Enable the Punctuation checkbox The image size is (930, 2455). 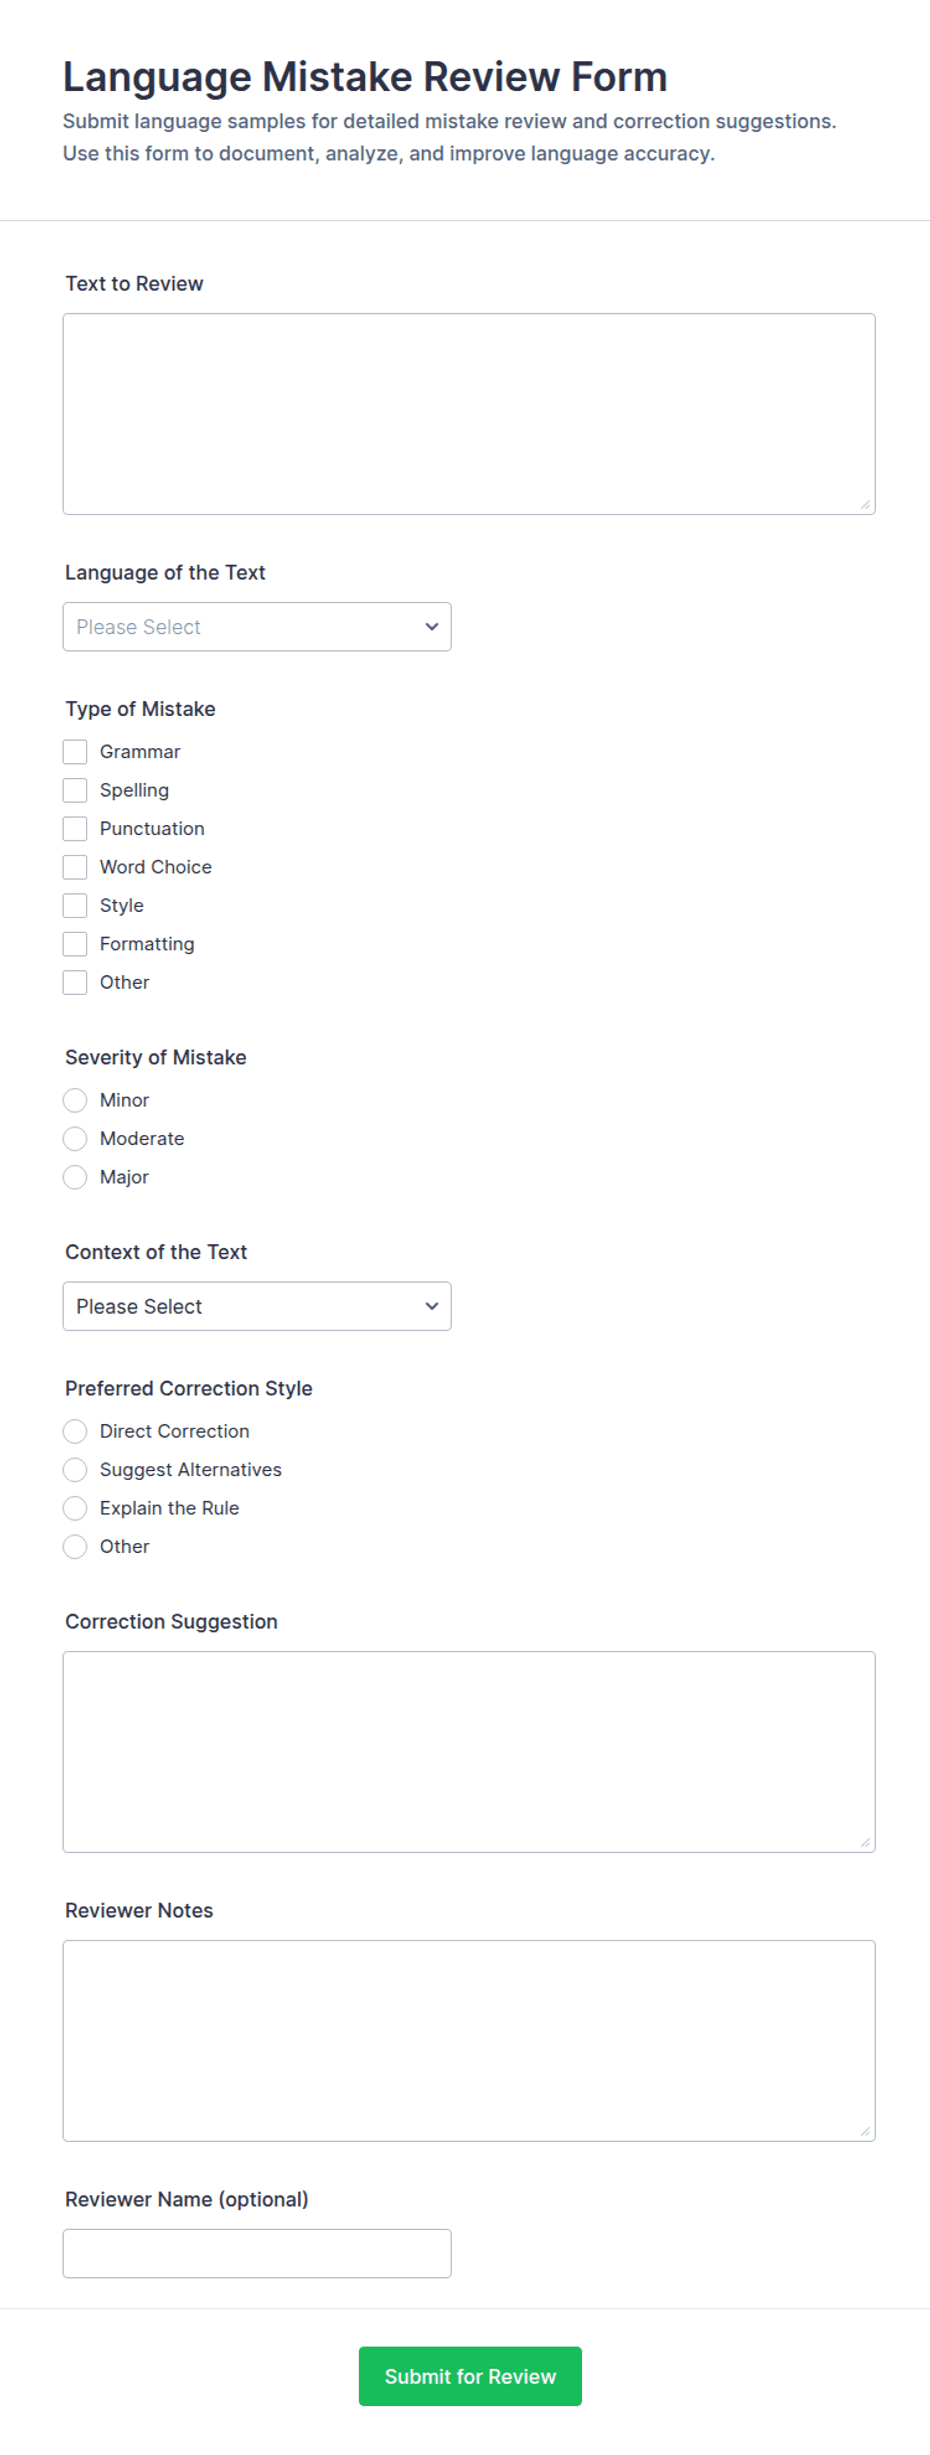[75, 829]
